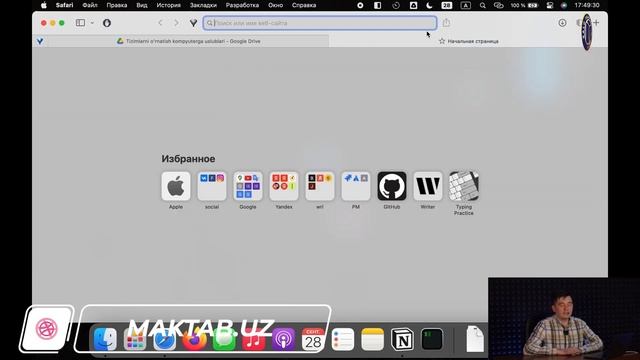The image size is (640, 360).
Task: Open the clock showing 17:49:30
Action: (x=587, y=5)
